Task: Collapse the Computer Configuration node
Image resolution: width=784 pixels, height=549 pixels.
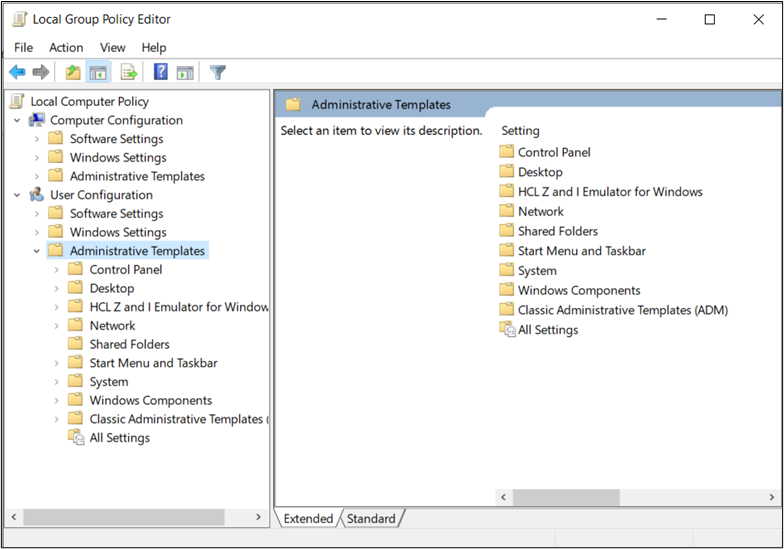Action: [x=17, y=120]
